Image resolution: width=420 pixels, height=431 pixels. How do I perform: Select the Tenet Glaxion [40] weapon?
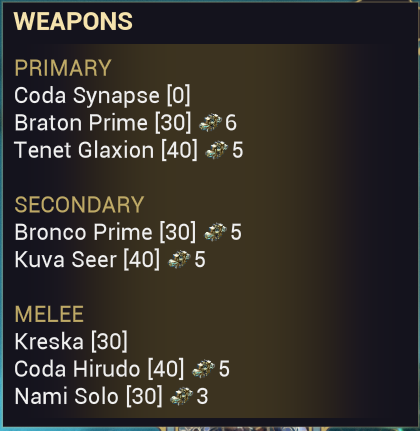(x=106, y=150)
